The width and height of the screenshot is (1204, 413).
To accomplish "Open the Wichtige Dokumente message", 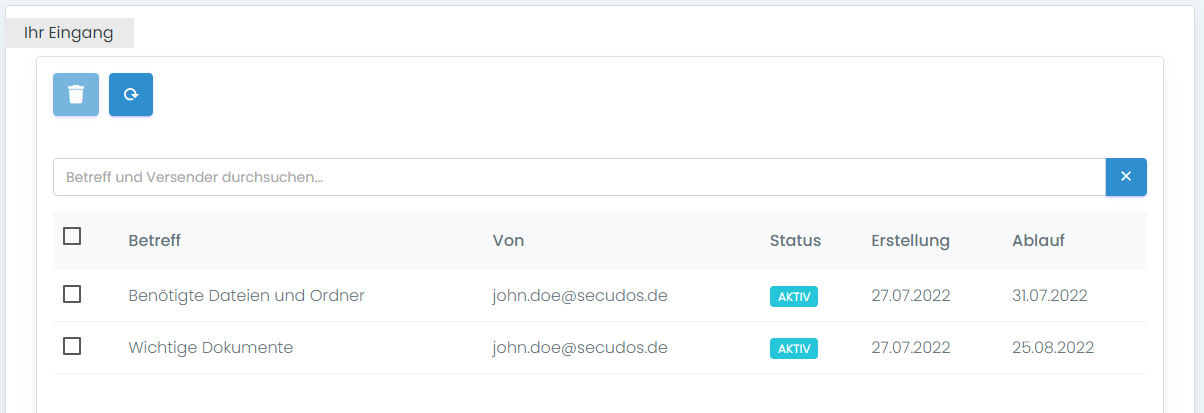I will pyautogui.click(x=210, y=348).
